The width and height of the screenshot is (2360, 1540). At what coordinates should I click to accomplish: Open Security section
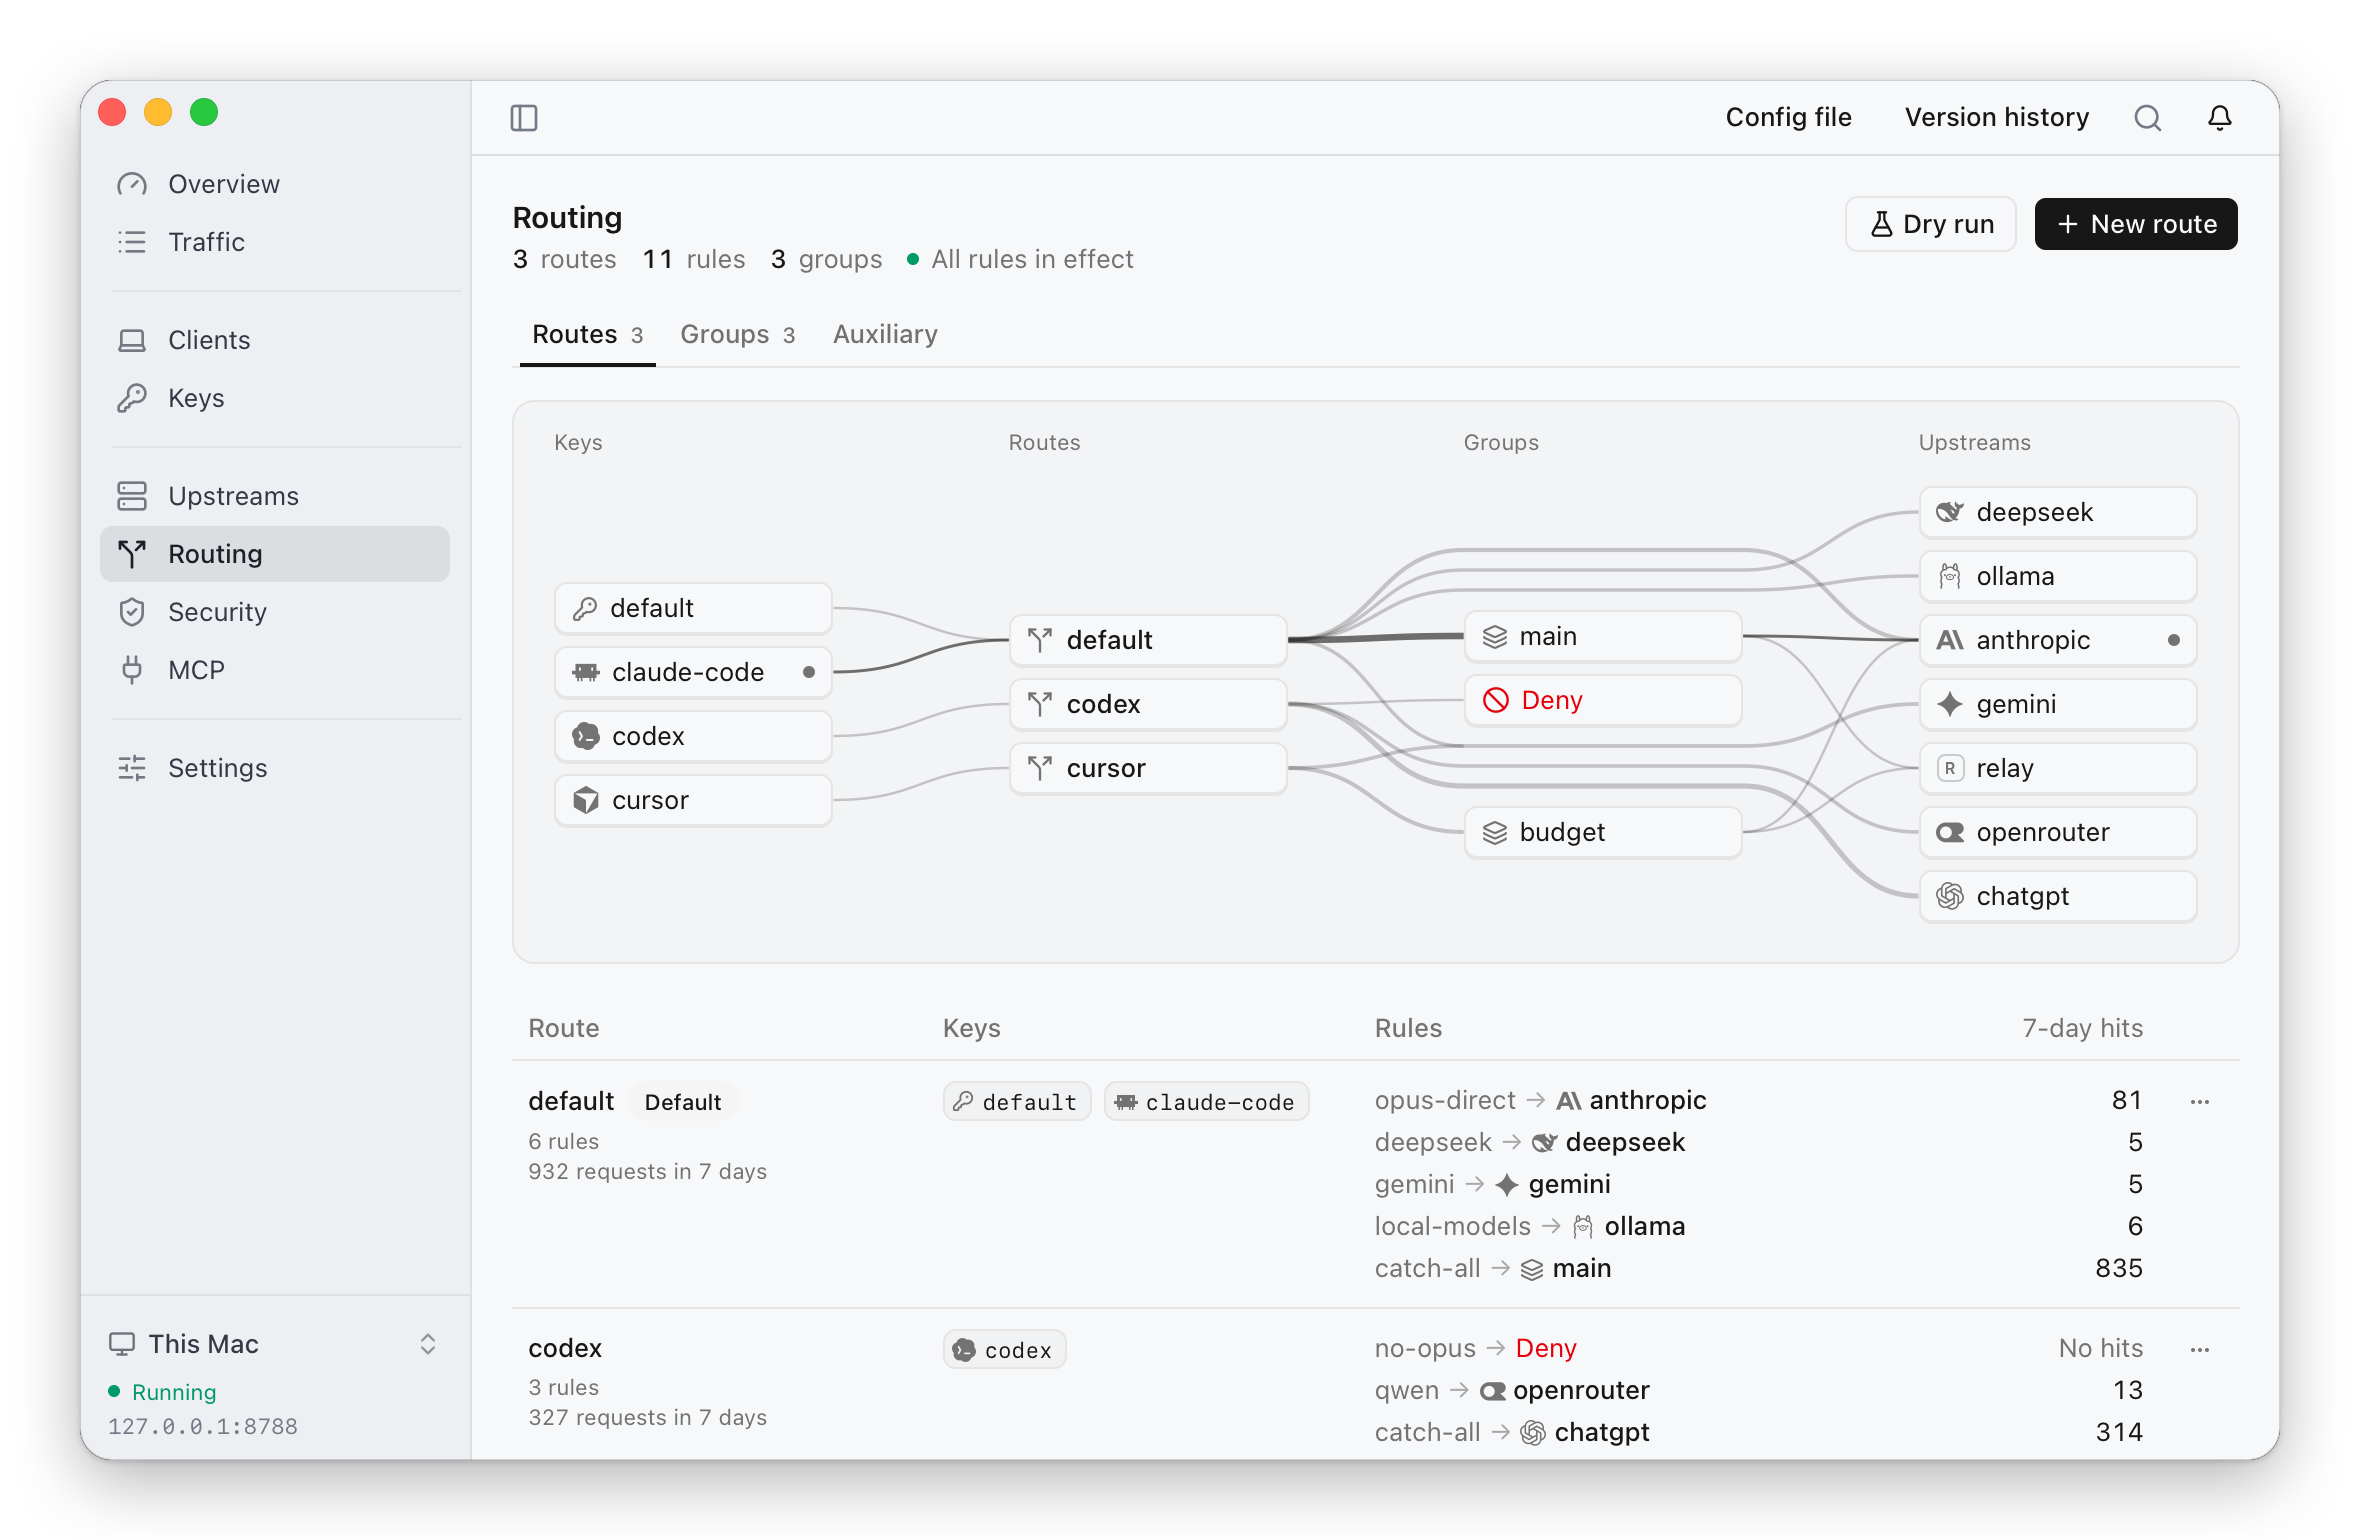(x=275, y=612)
